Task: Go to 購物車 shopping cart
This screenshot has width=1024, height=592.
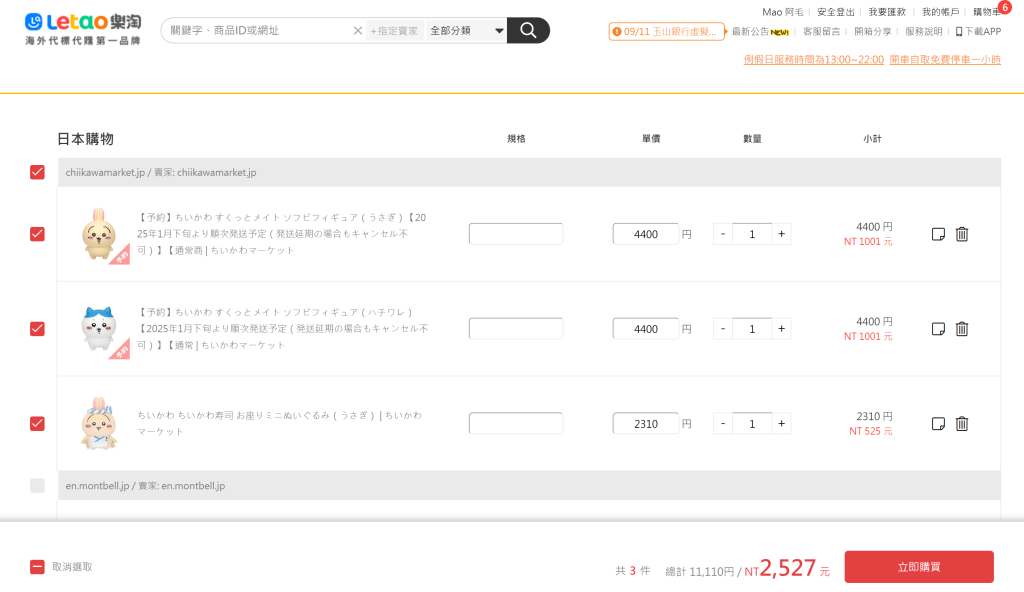Action: pos(986,12)
